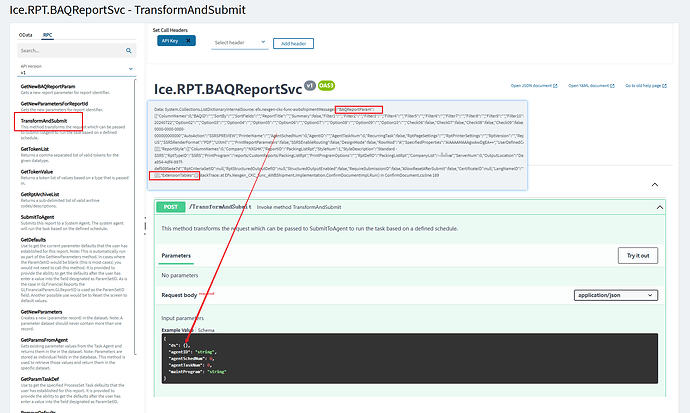This screenshot has height=413, width=690.
Task: Remove the API Key header chip
Action: pos(188,41)
